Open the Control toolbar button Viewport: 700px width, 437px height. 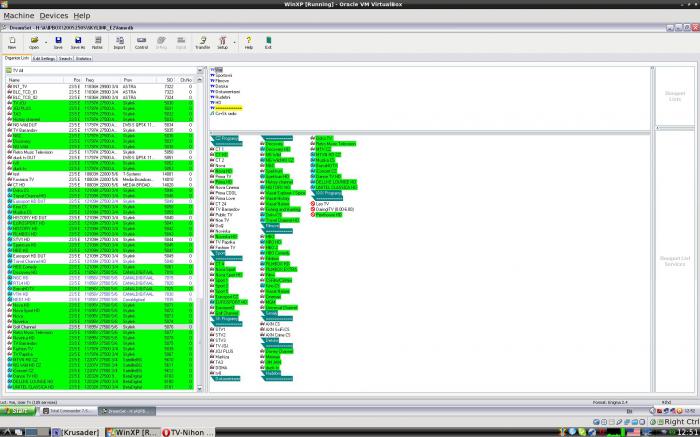point(142,43)
